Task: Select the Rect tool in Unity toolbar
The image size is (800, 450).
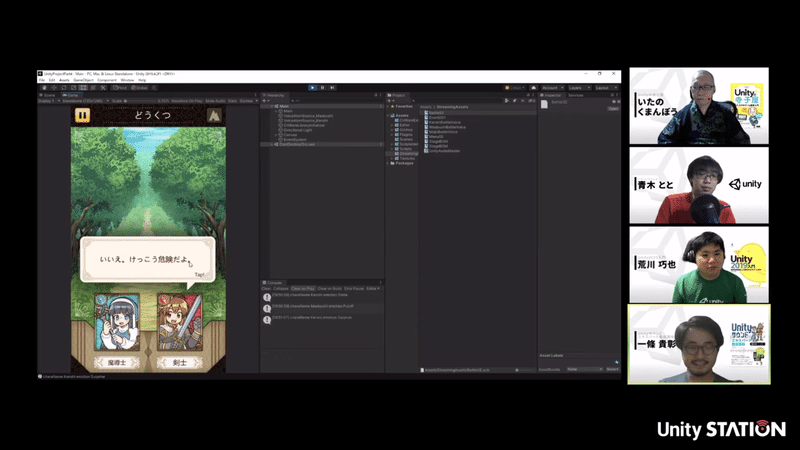Action: pos(83,88)
